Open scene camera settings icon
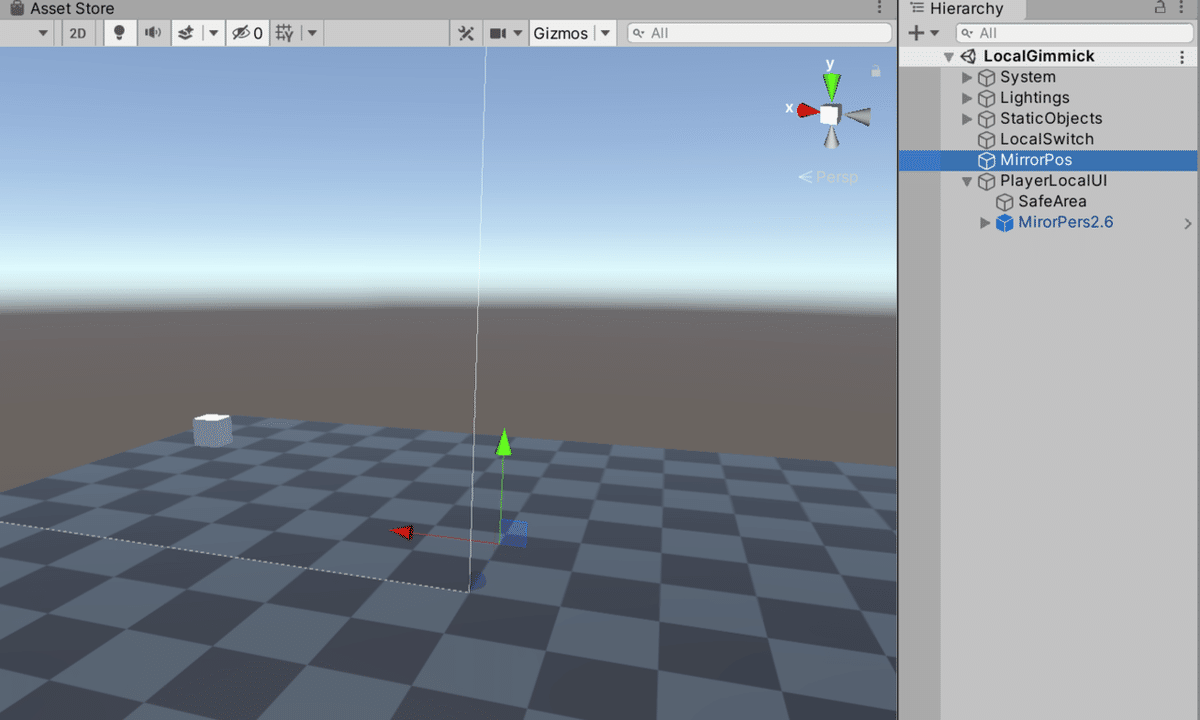 pos(498,33)
